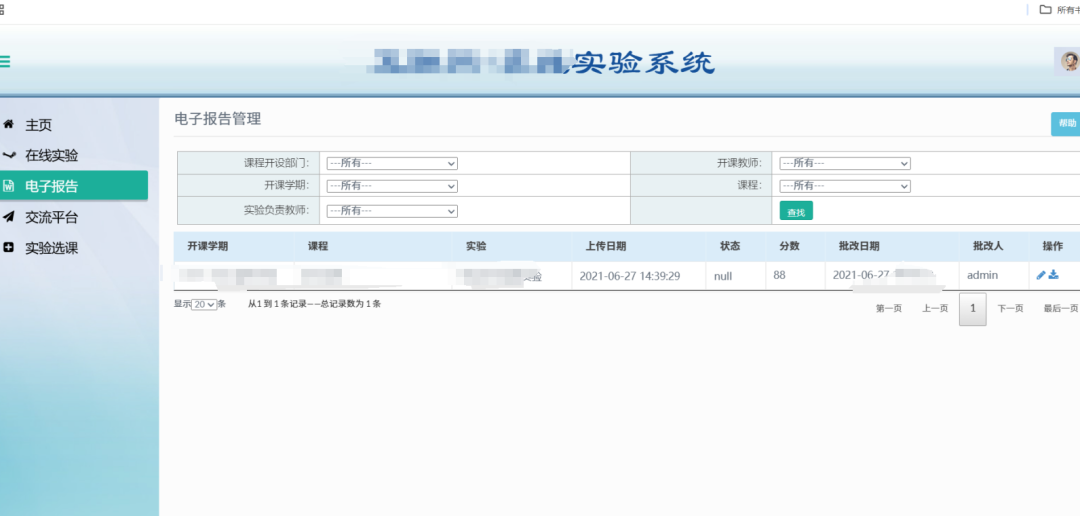Expand the 课程开设部门 dropdown
The height and width of the screenshot is (516, 1080).
tap(392, 163)
